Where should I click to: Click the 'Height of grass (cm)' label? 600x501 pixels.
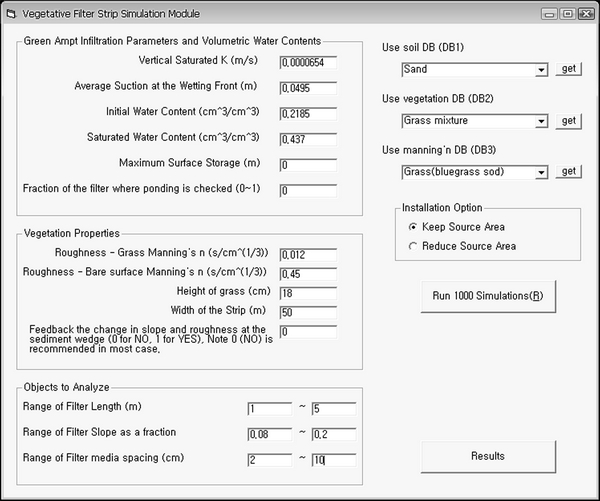pos(223,291)
